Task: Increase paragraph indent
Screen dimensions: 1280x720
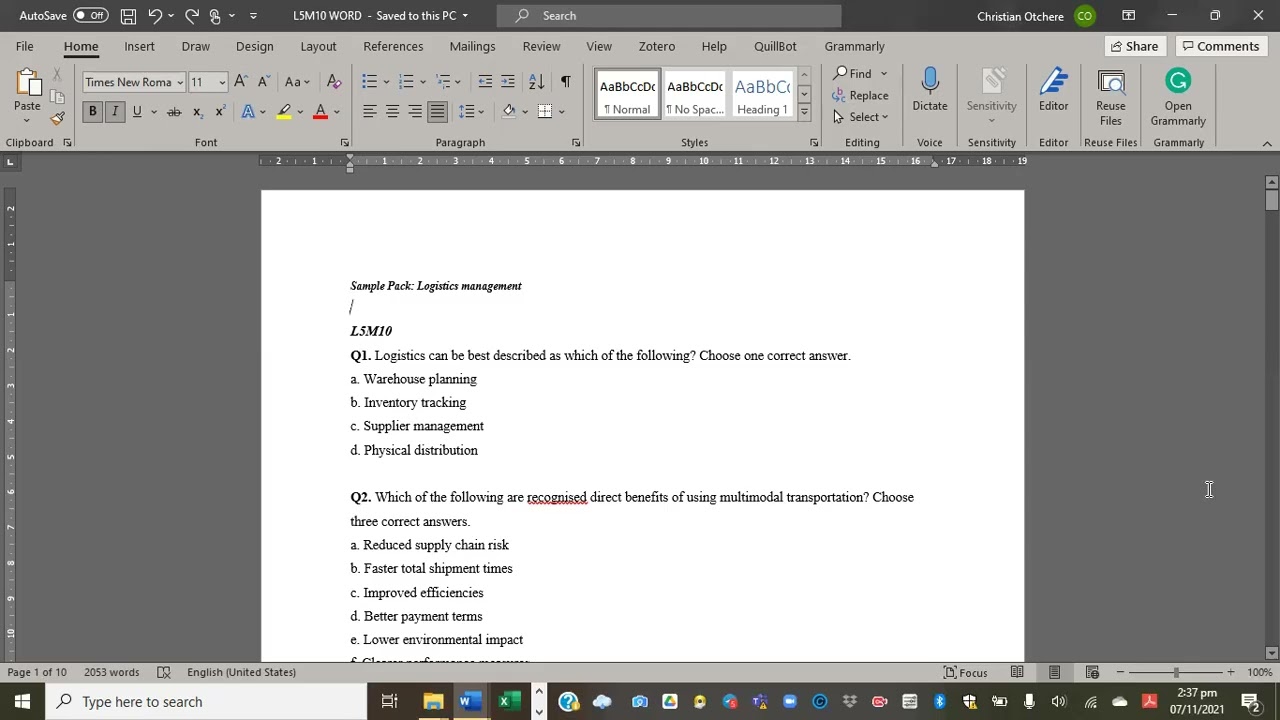Action: click(508, 82)
